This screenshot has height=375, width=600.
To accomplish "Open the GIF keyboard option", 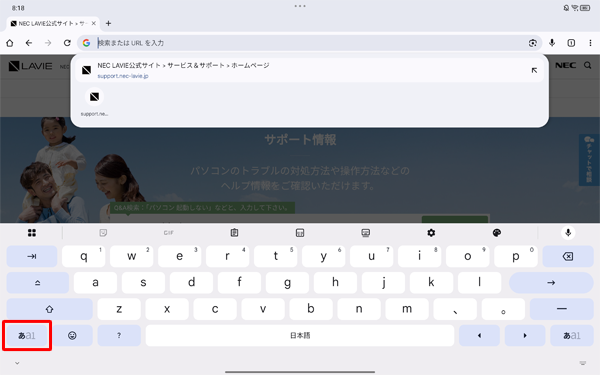I will point(169,233).
